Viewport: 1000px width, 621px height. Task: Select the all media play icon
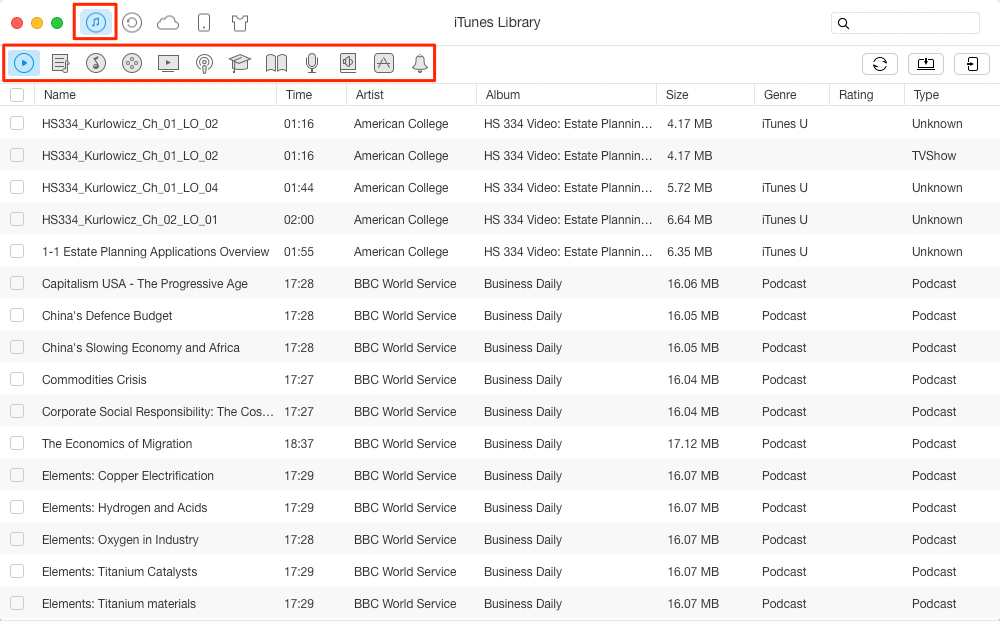[x=24, y=63]
